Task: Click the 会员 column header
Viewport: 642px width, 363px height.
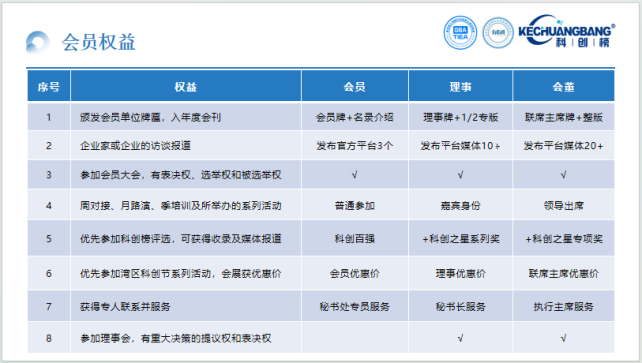Action: point(355,86)
